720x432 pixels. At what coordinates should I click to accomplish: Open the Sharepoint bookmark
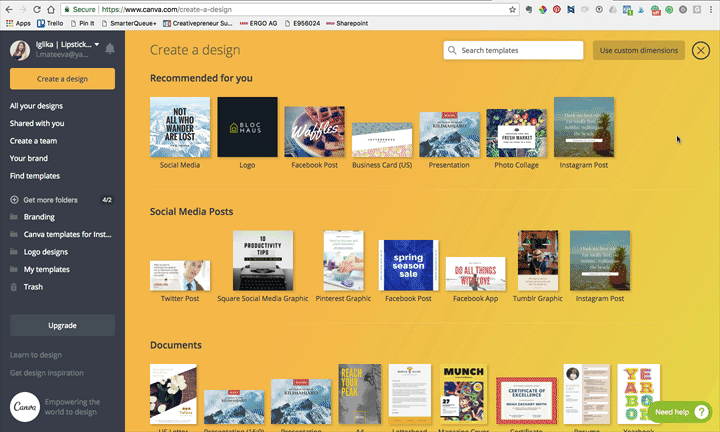(347, 23)
